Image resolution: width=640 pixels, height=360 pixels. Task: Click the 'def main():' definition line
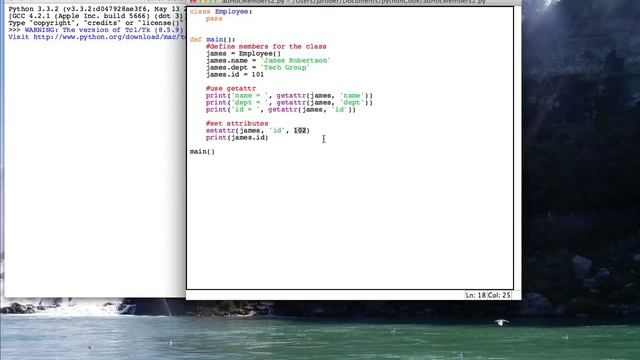tap(213, 40)
